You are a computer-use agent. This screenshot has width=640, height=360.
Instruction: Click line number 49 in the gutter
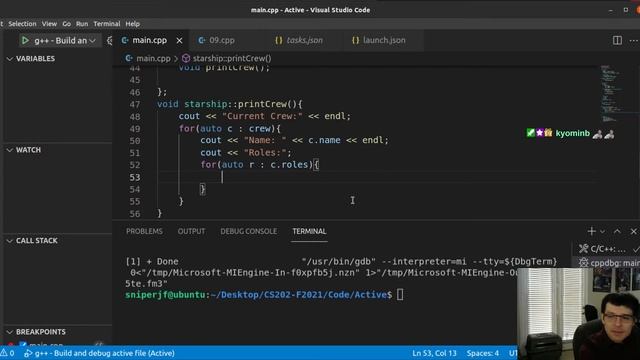(x=135, y=129)
